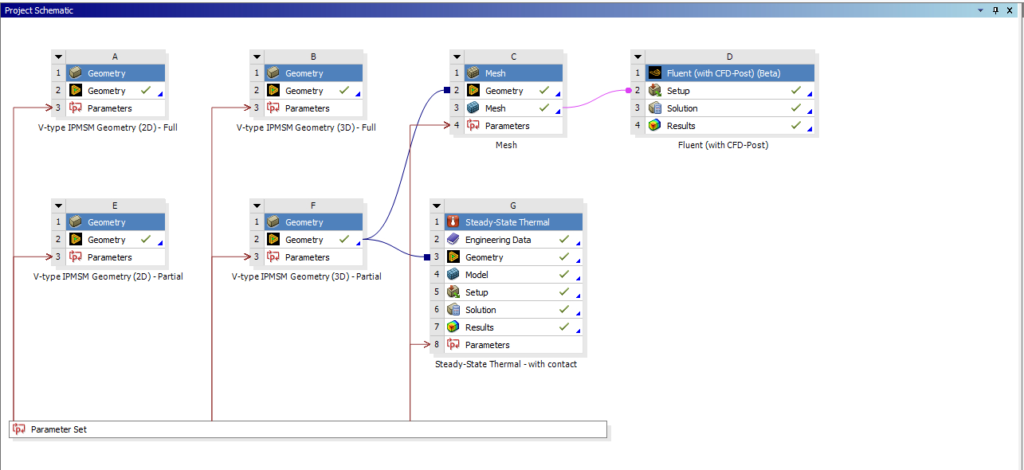Select Mesh header cell in system C

[513, 73]
